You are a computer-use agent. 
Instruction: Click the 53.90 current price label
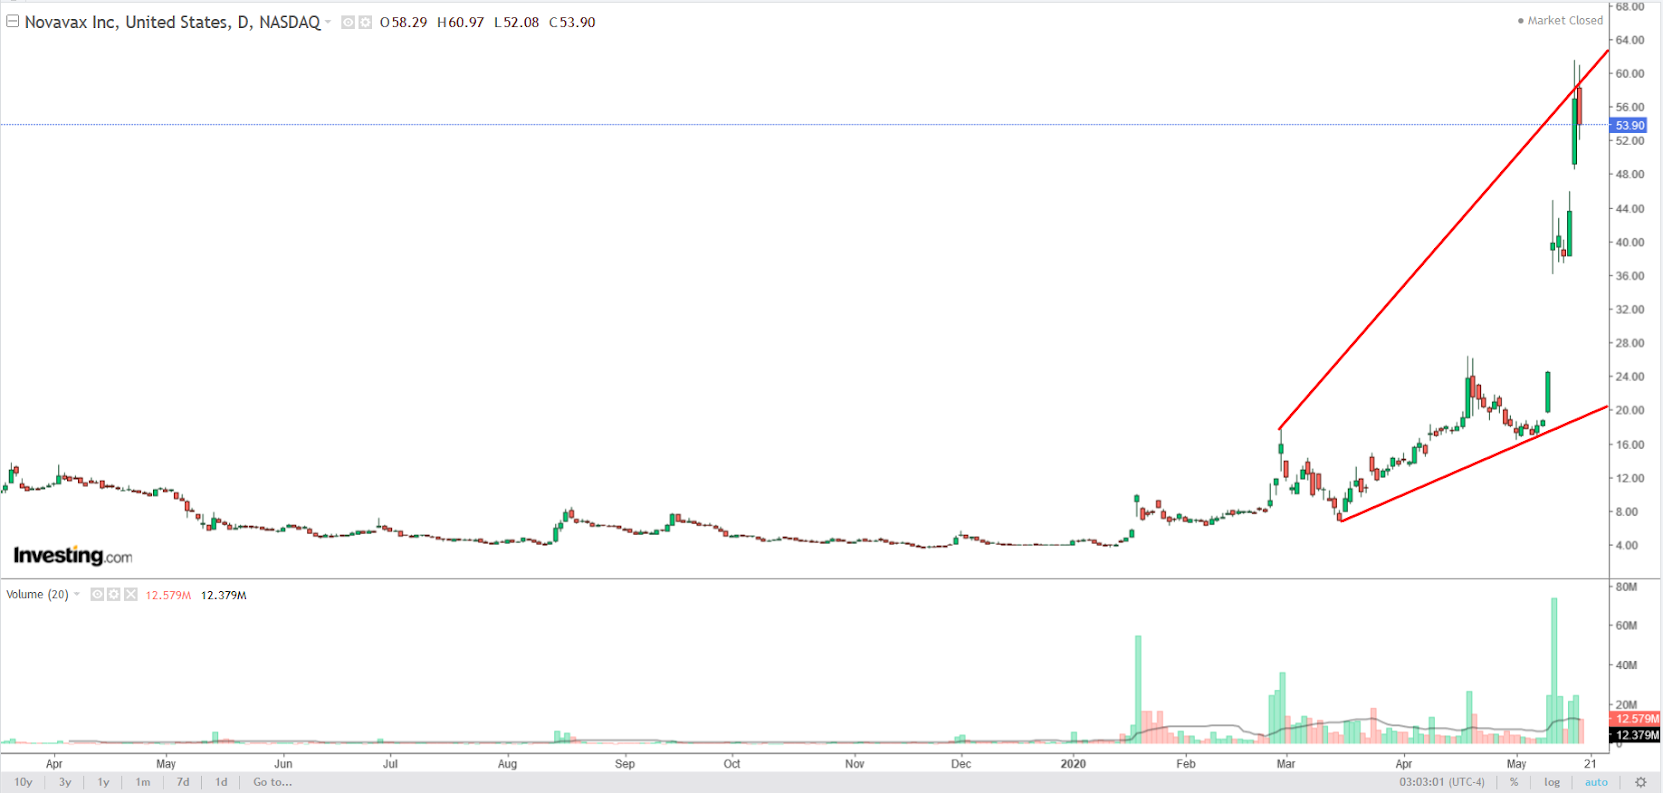click(1629, 125)
